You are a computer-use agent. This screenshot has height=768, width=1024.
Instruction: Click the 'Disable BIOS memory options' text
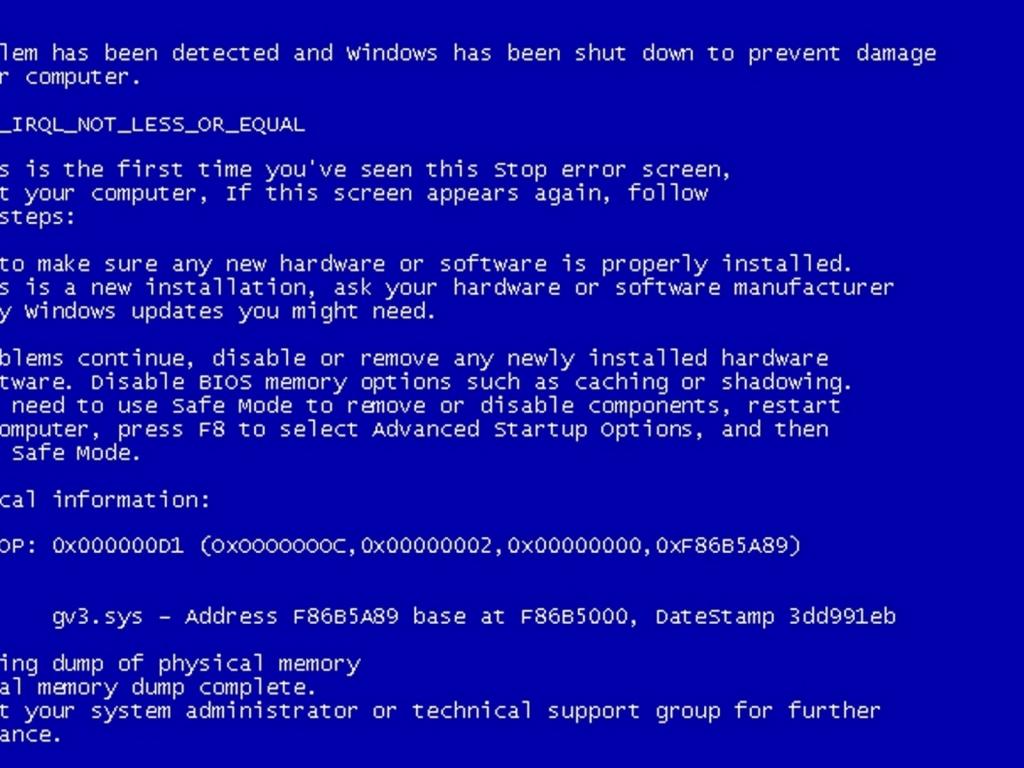click(270, 383)
